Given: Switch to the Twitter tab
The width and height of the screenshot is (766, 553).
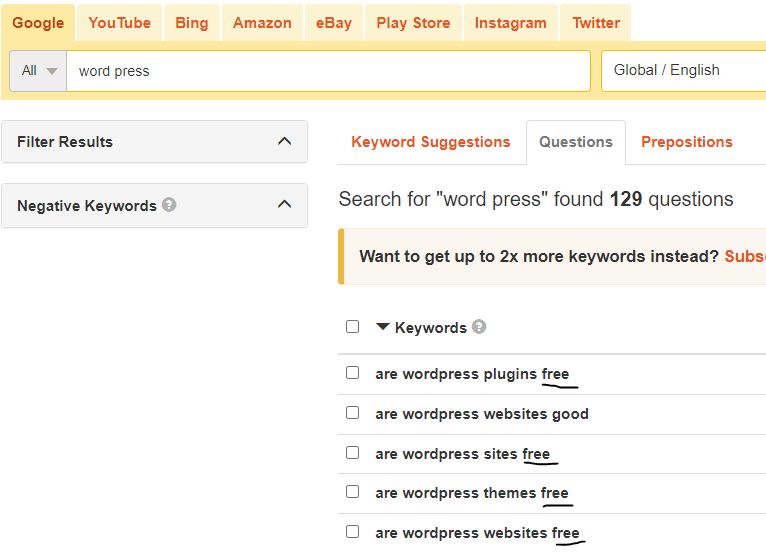Looking at the screenshot, I should (596, 23).
